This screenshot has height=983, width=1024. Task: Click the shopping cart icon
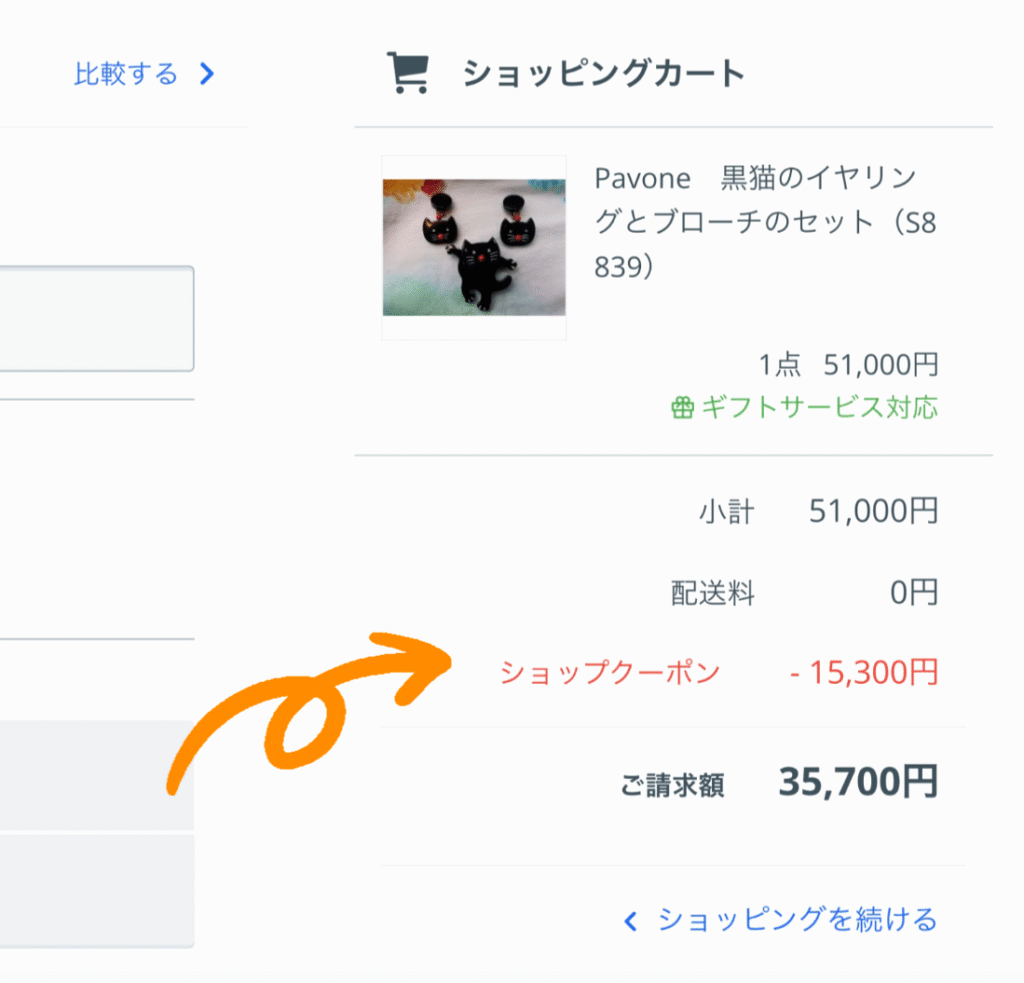coord(407,73)
